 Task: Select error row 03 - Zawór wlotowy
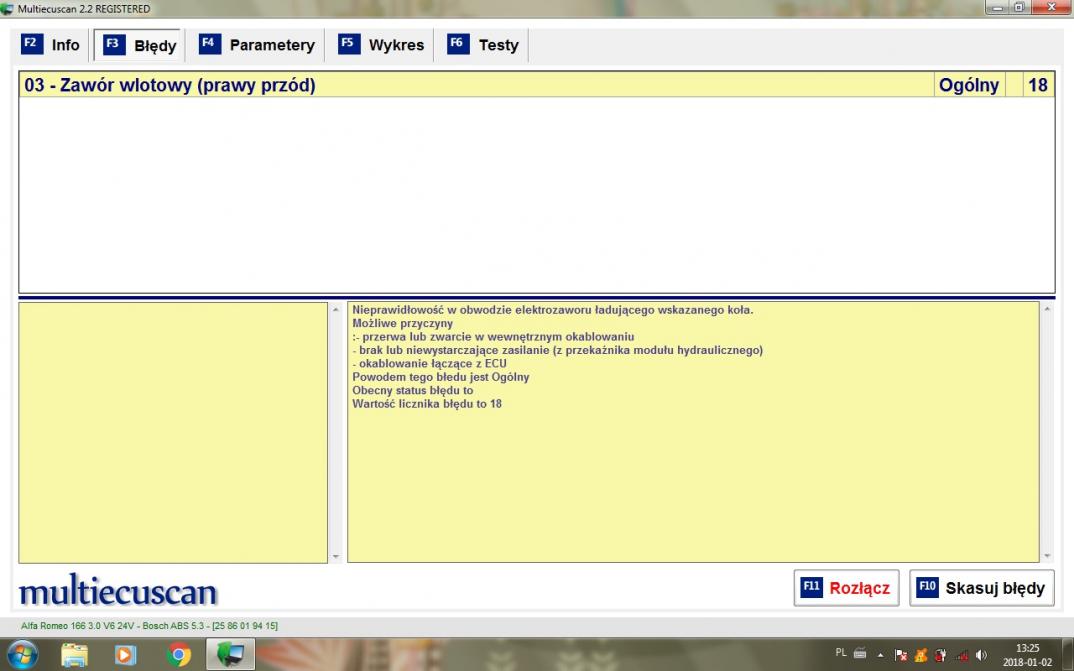coord(537,85)
